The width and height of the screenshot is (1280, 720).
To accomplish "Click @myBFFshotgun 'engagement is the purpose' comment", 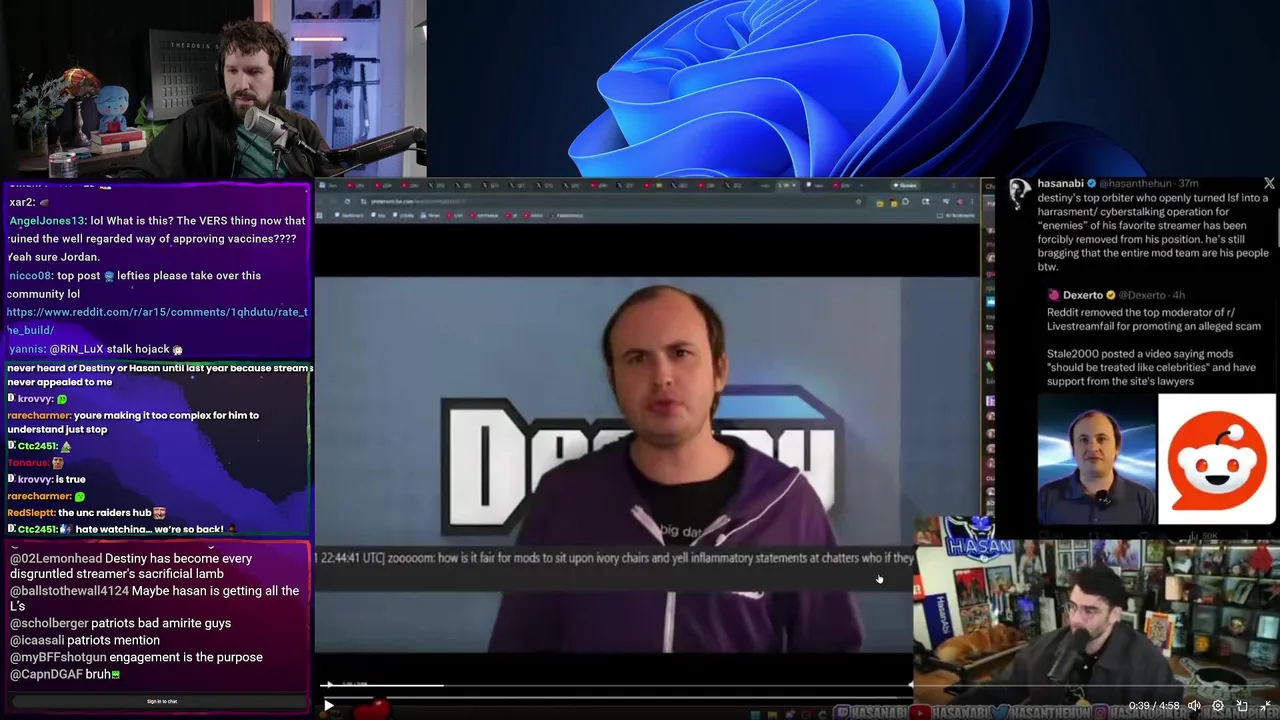I will (x=136, y=657).
